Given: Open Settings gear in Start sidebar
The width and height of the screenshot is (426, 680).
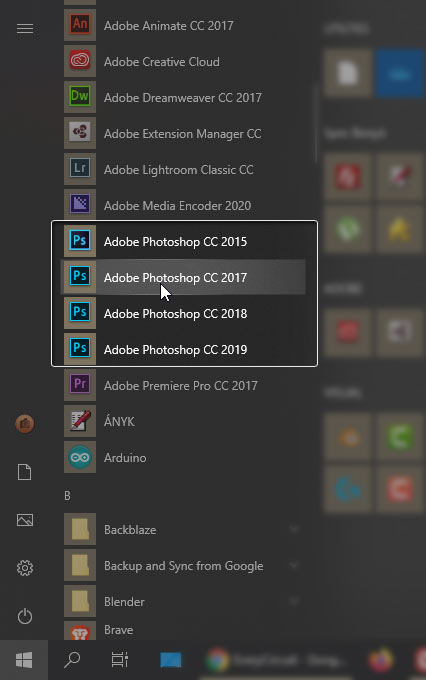Looking at the screenshot, I should coord(25,568).
